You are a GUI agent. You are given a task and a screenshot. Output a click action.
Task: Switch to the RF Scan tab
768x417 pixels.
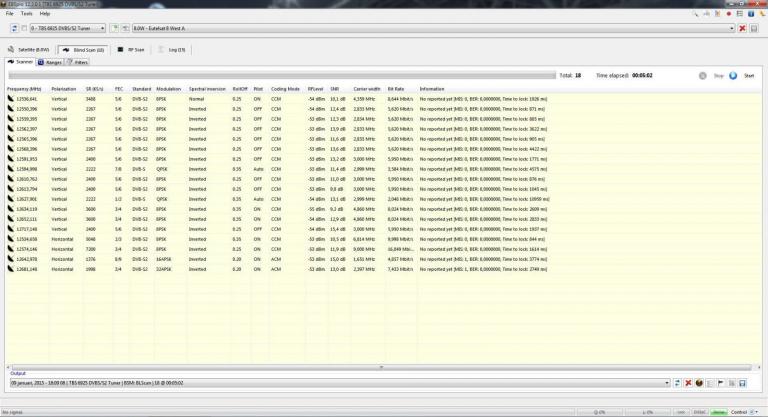point(133,48)
